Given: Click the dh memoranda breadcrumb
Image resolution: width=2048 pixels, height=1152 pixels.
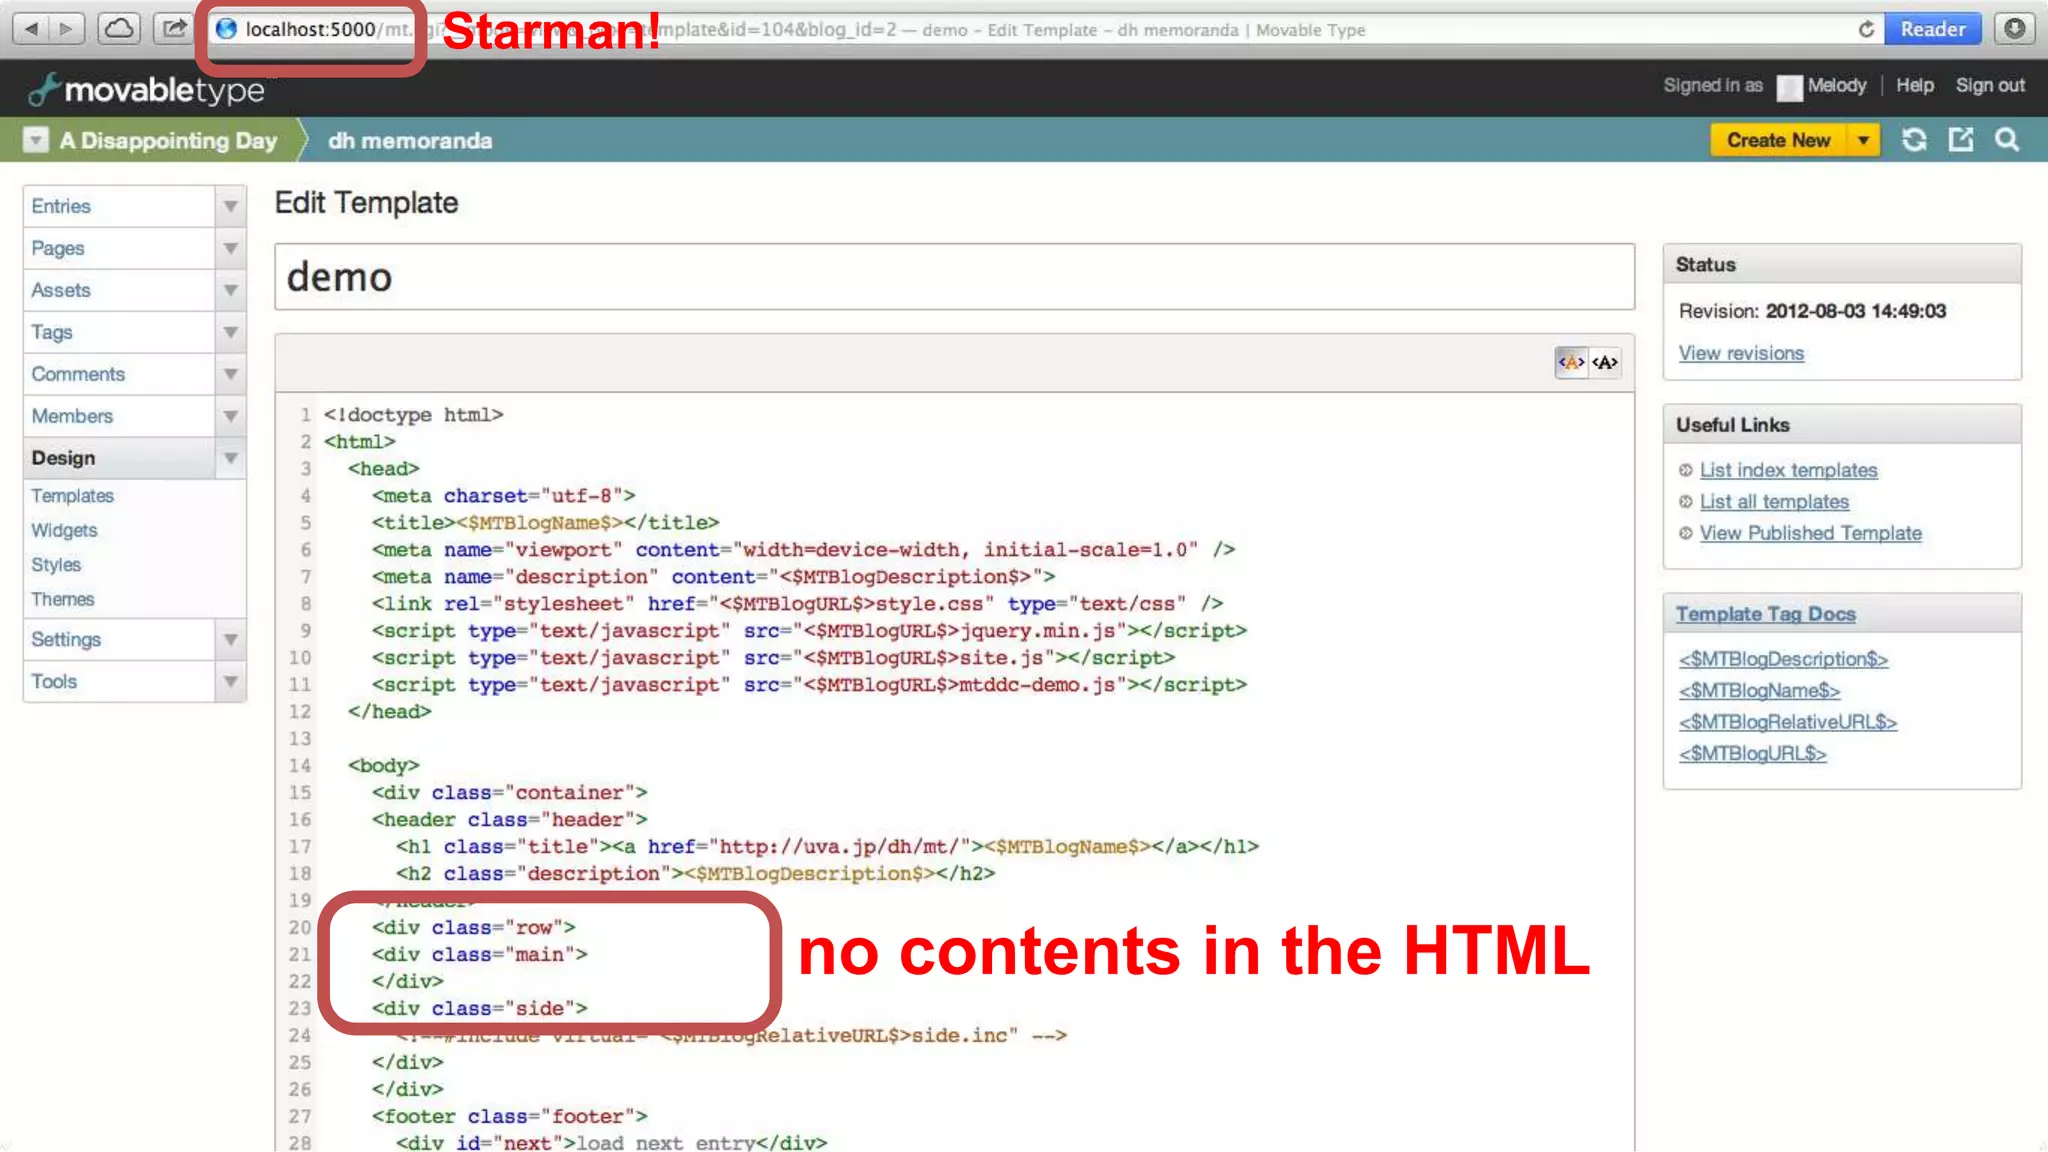Looking at the screenshot, I should (x=410, y=141).
